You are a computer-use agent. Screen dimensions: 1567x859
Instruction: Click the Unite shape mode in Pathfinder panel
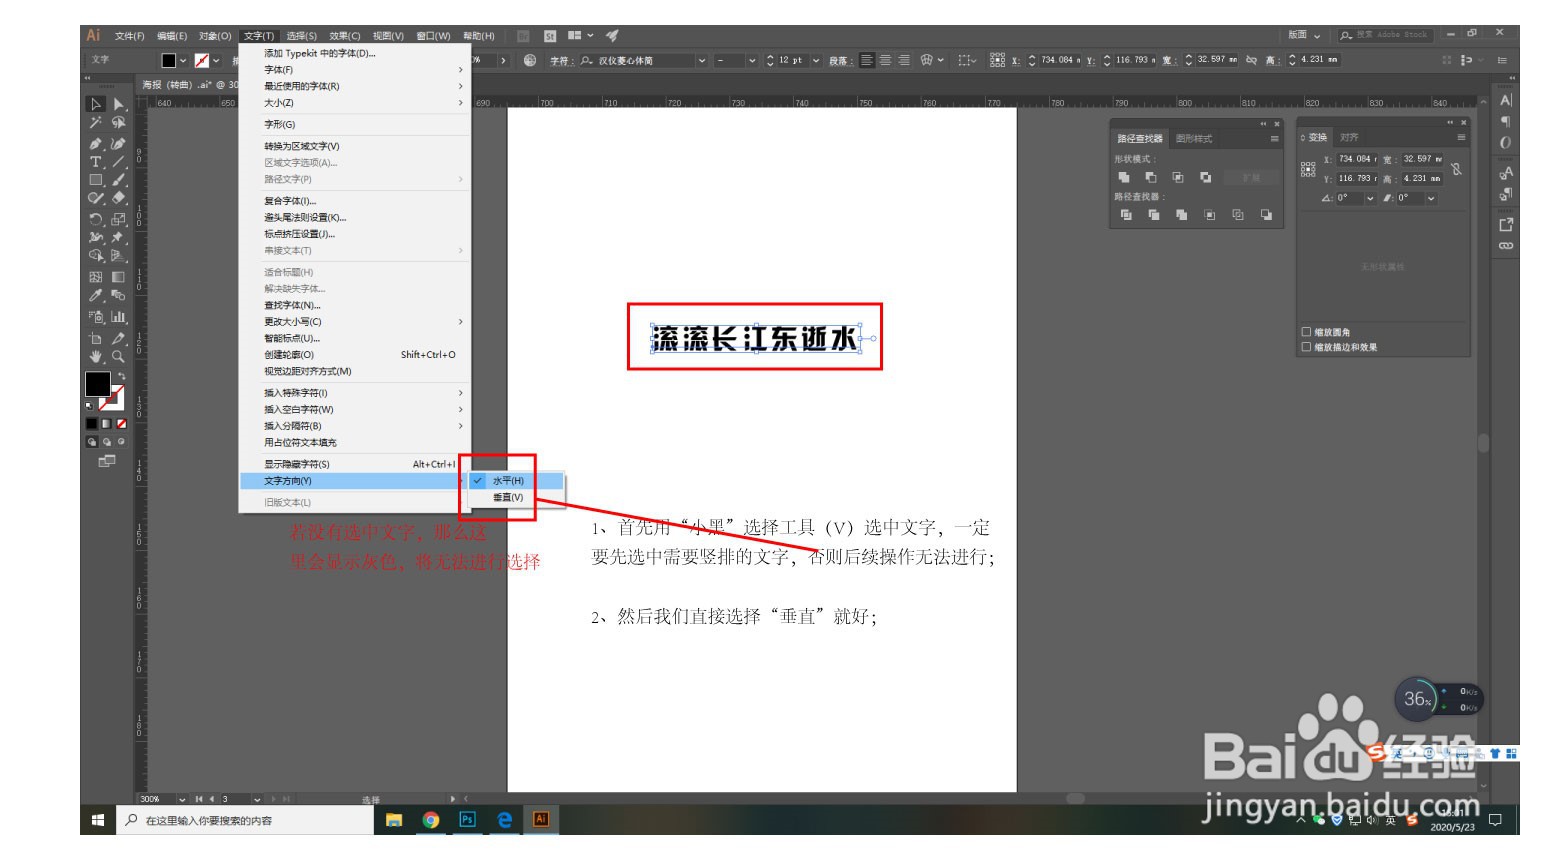(x=1125, y=178)
